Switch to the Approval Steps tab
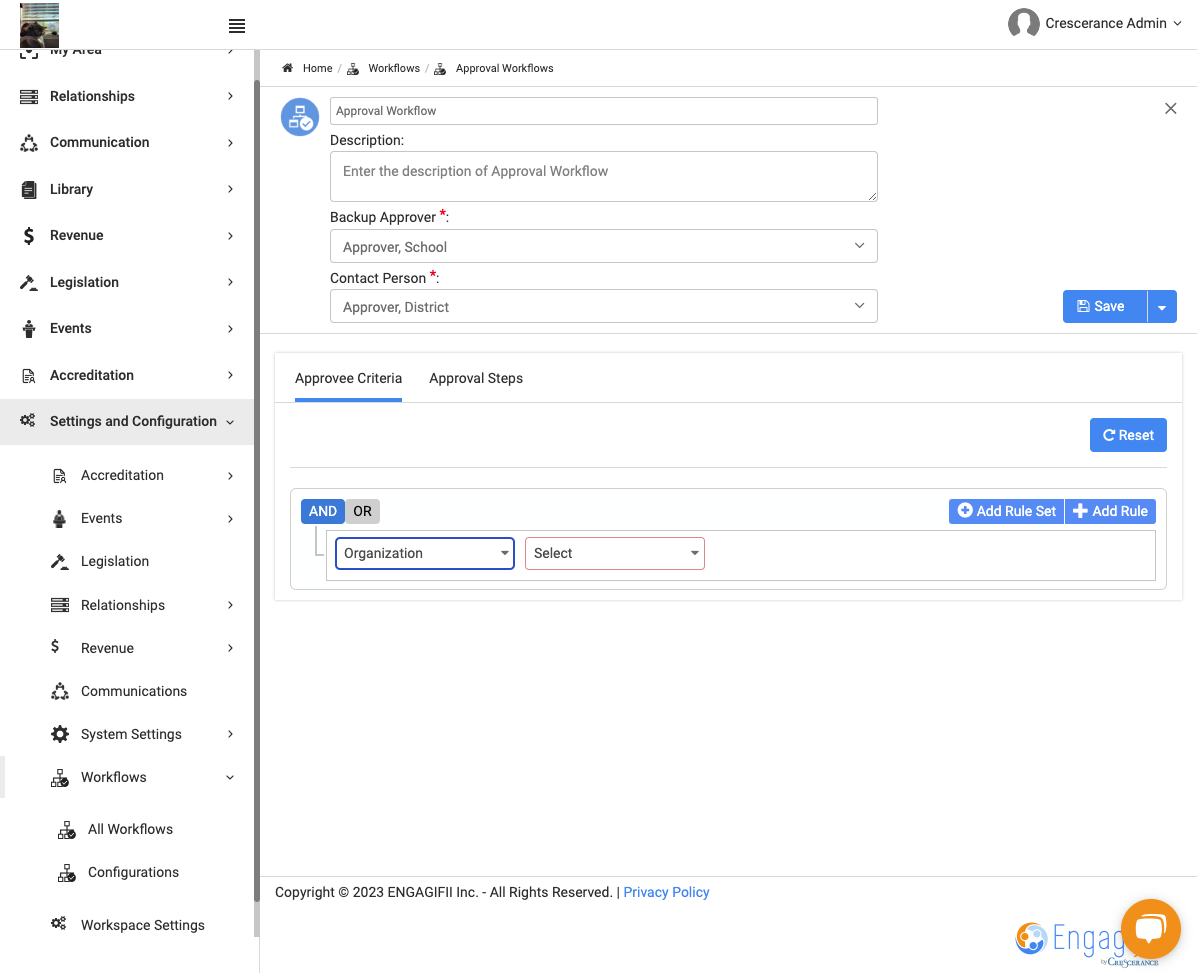1197x975 pixels. pyautogui.click(x=476, y=379)
